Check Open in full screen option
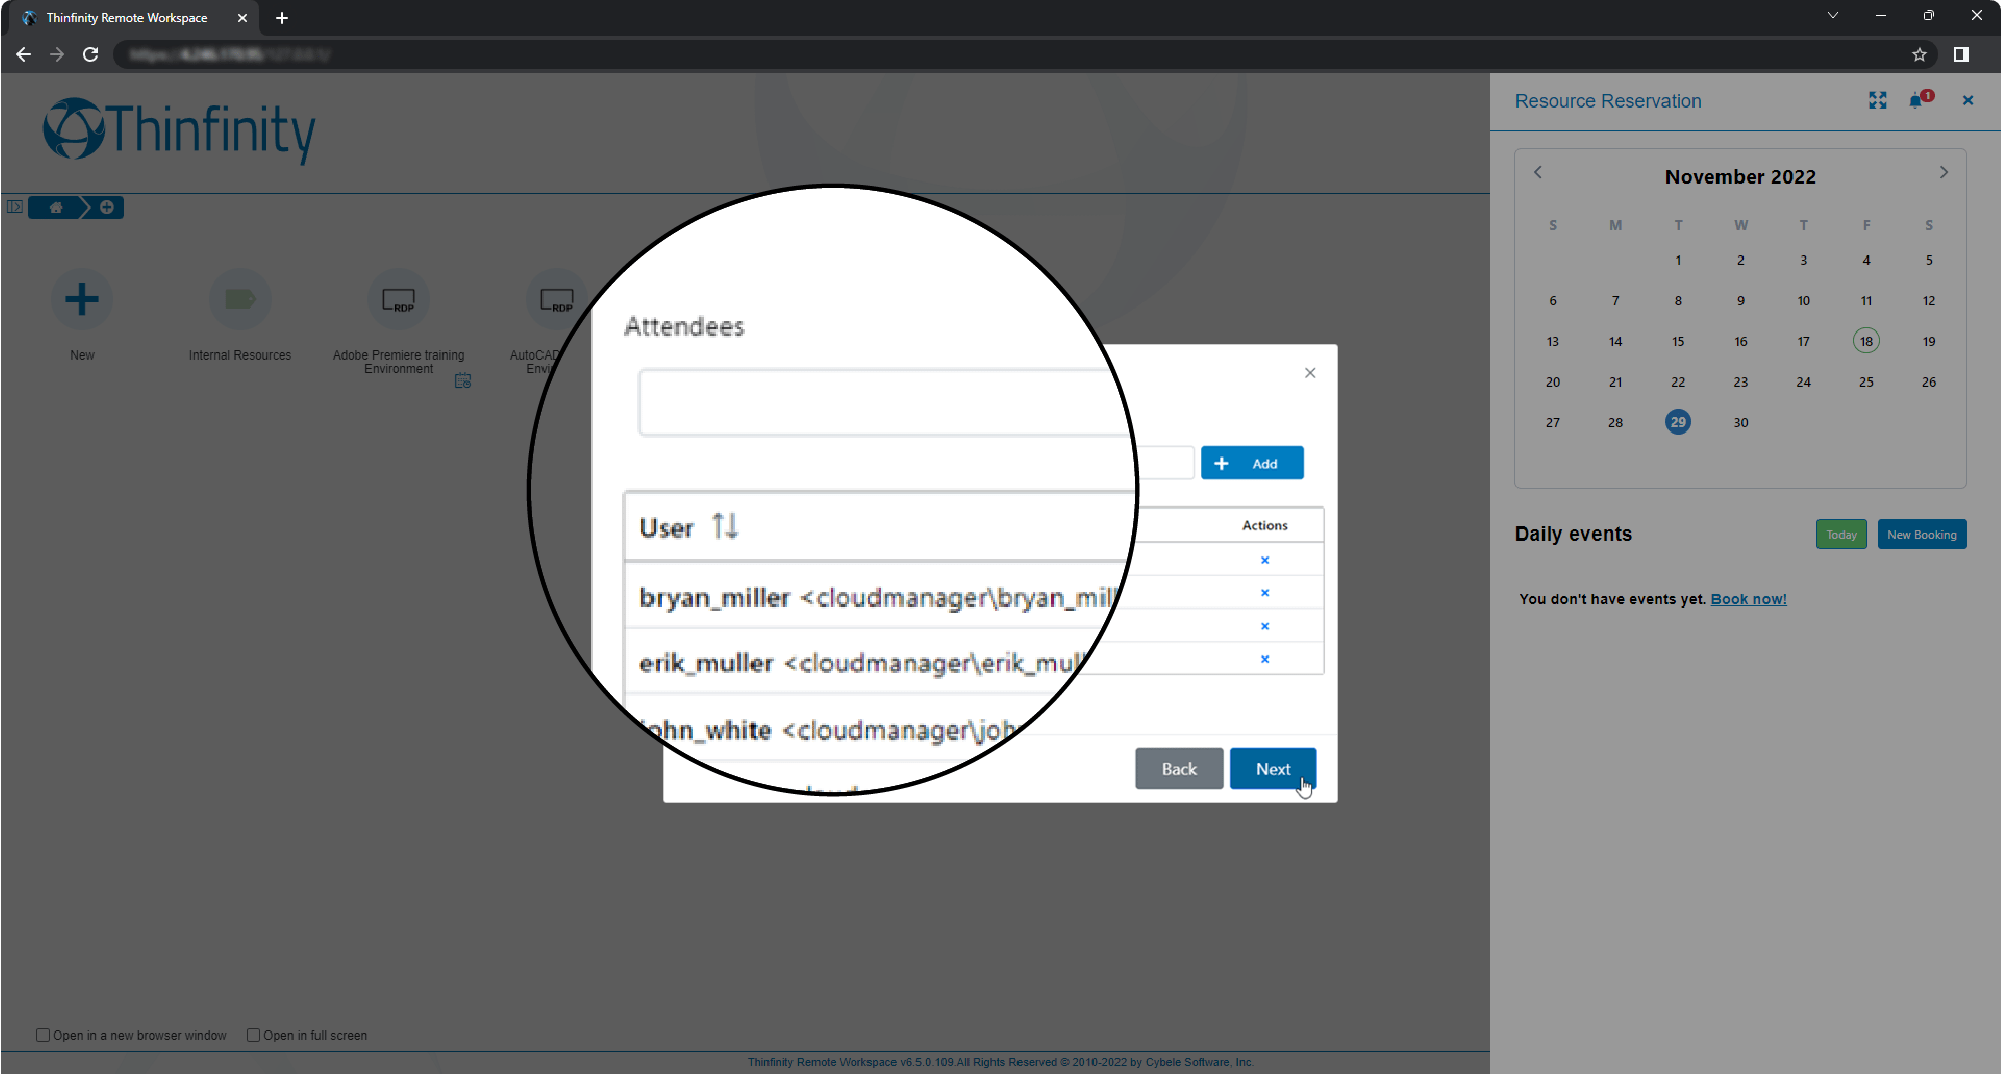Image resolution: width=2001 pixels, height=1075 pixels. (254, 1035)
